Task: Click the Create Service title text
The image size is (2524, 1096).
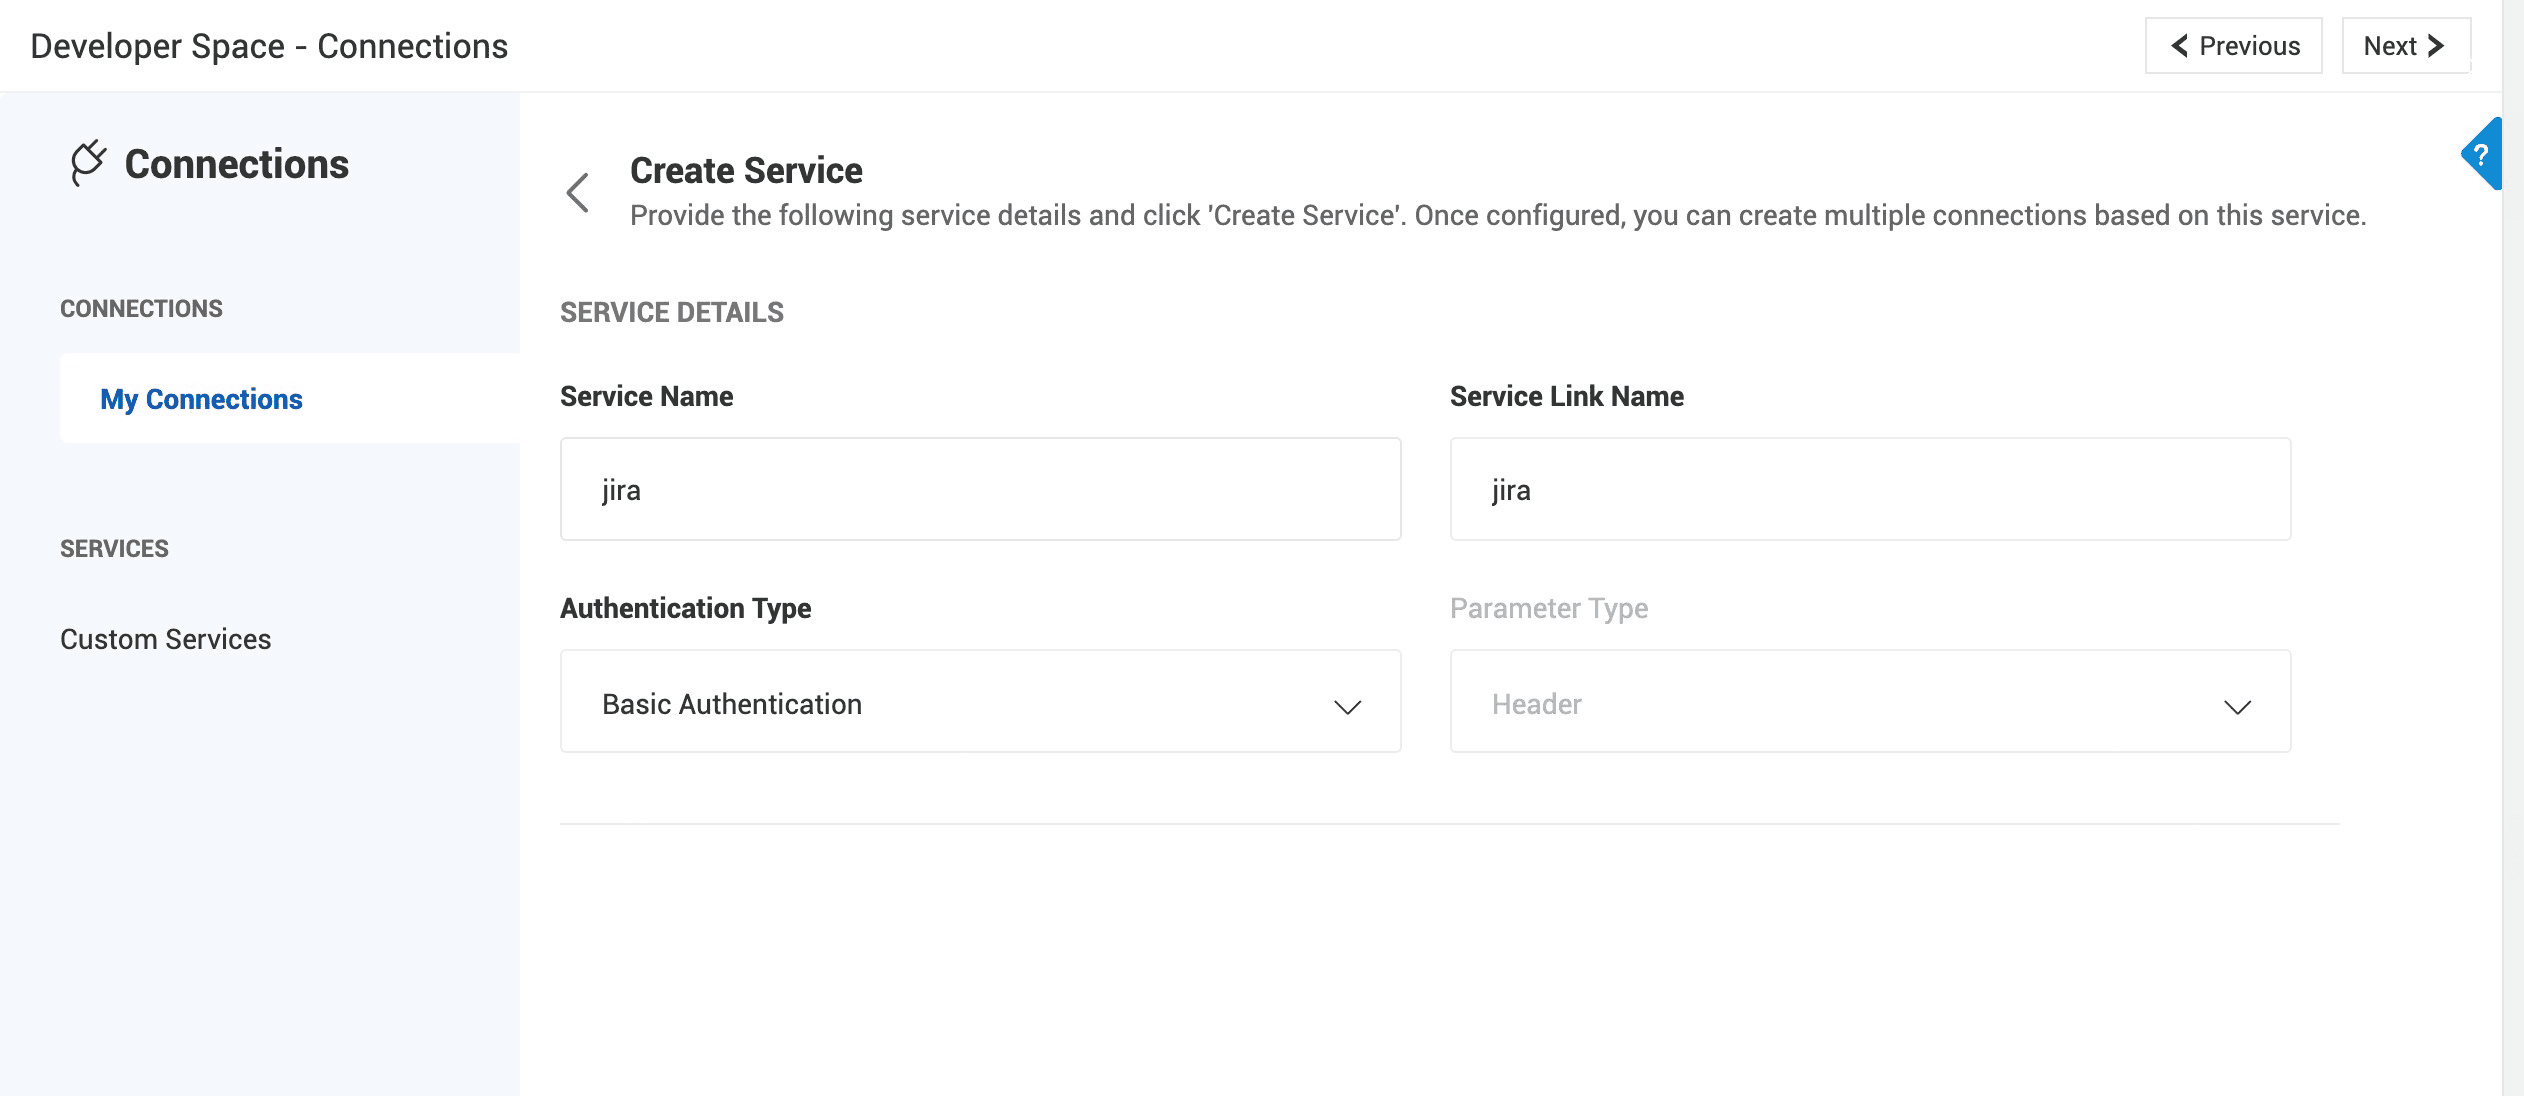Action: click(x=746, y=171)
